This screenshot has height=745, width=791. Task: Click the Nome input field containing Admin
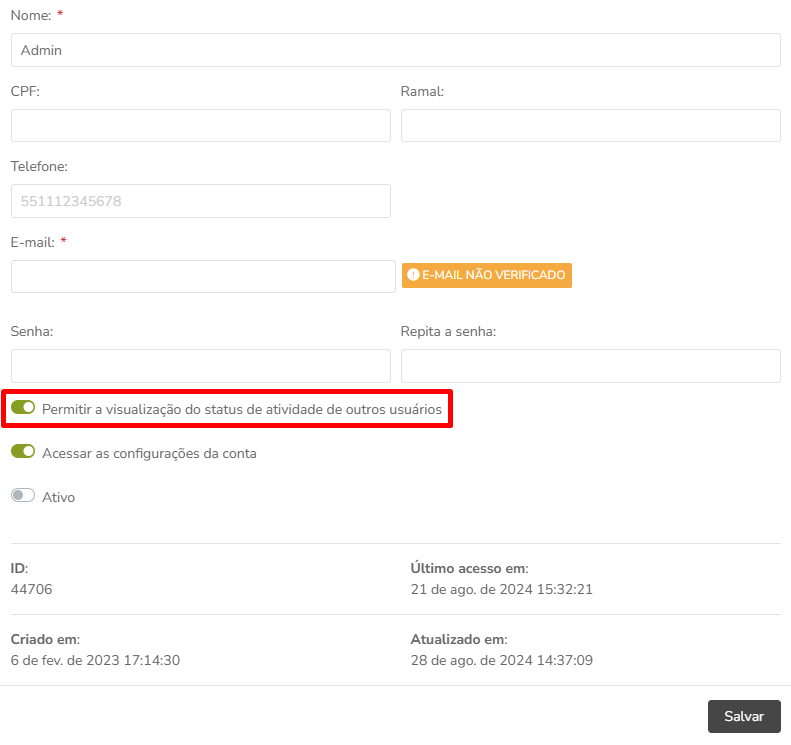tap(396, 50)
